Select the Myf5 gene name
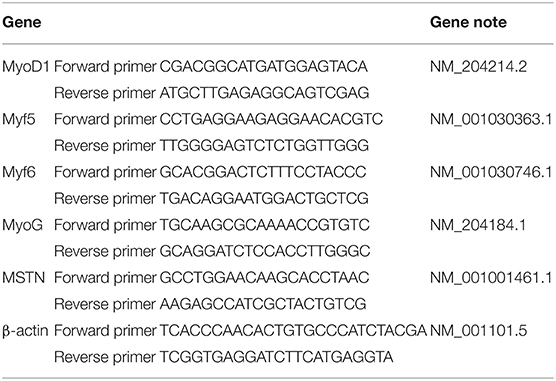Image resolution: width=556 pixels, height=381 pixels. 19,120
